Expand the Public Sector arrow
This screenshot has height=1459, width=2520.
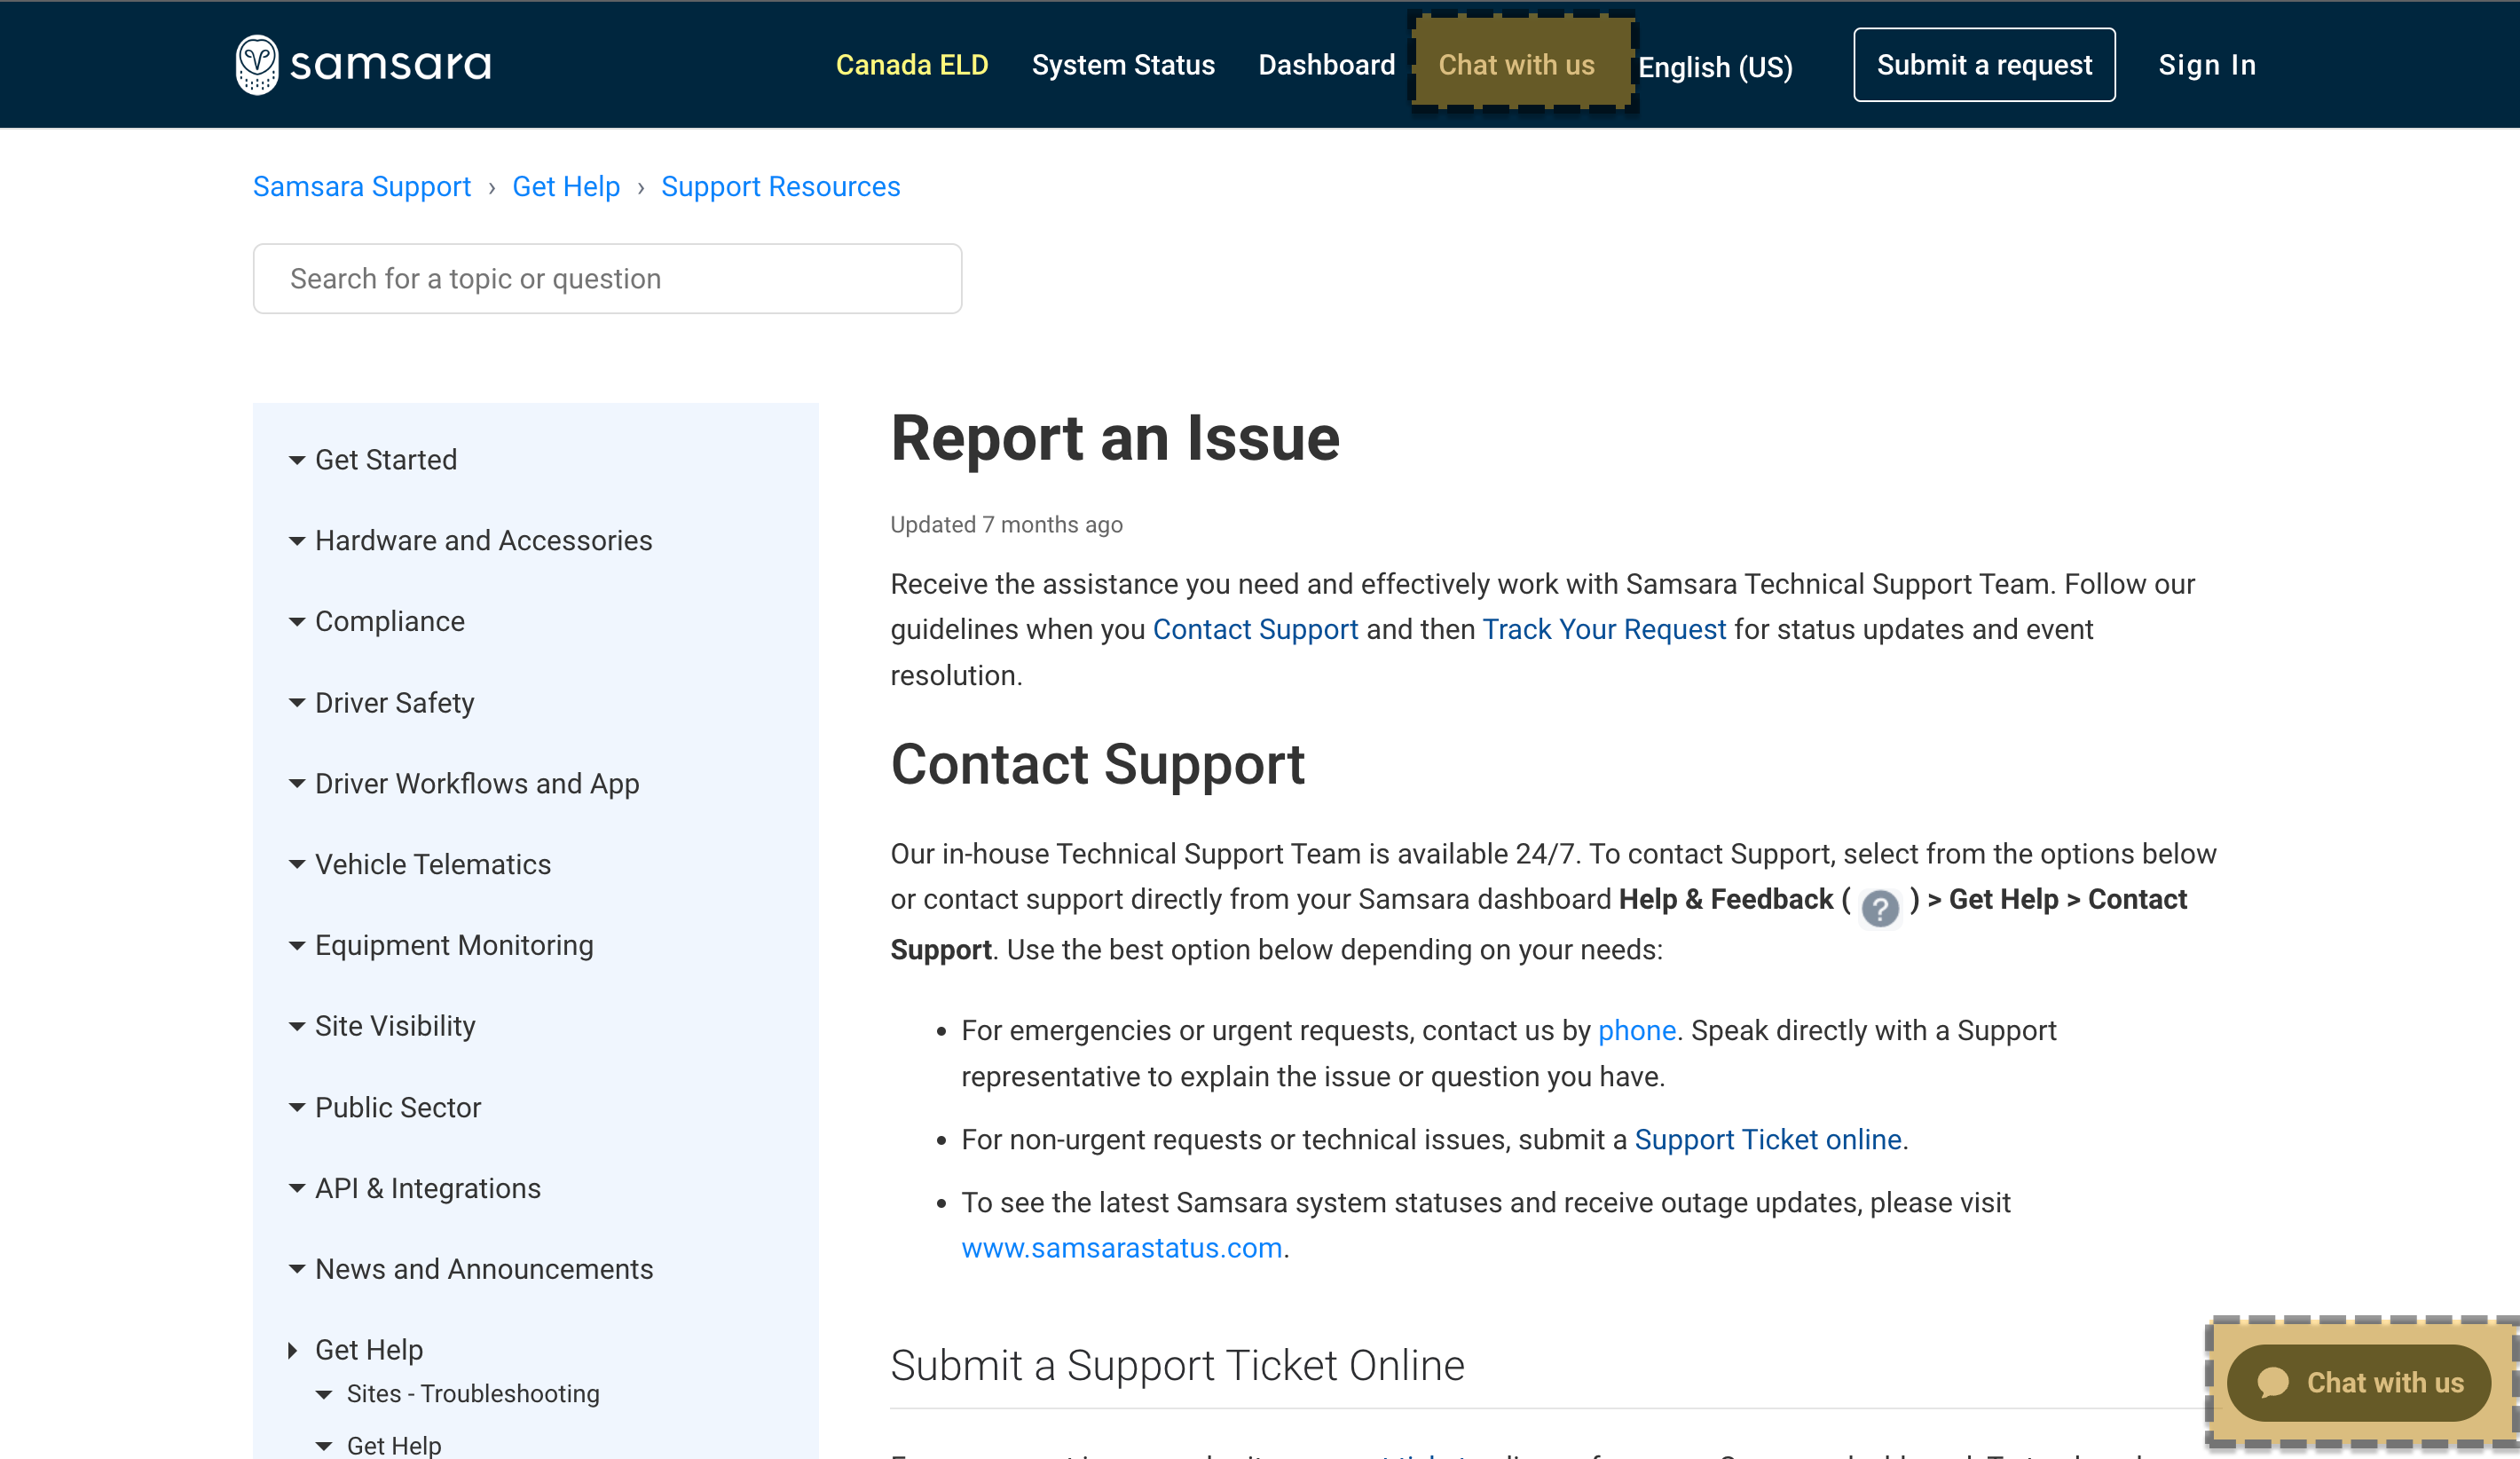click(297, 1108)
